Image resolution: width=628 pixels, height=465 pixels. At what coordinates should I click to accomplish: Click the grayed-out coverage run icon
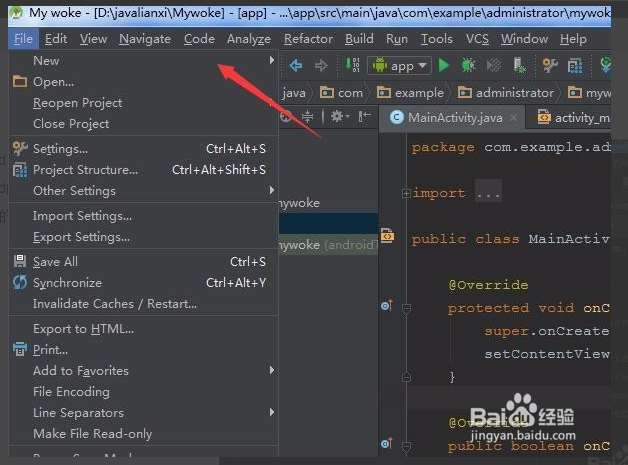click(494, 65)
